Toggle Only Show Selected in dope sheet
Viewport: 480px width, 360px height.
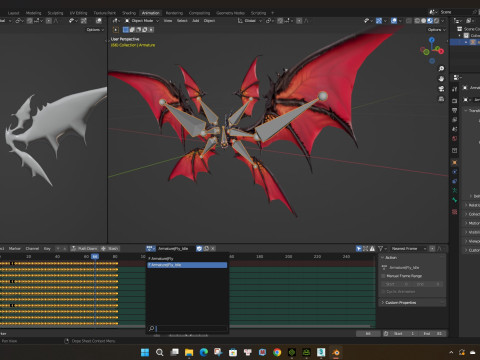tap(359, 249)
